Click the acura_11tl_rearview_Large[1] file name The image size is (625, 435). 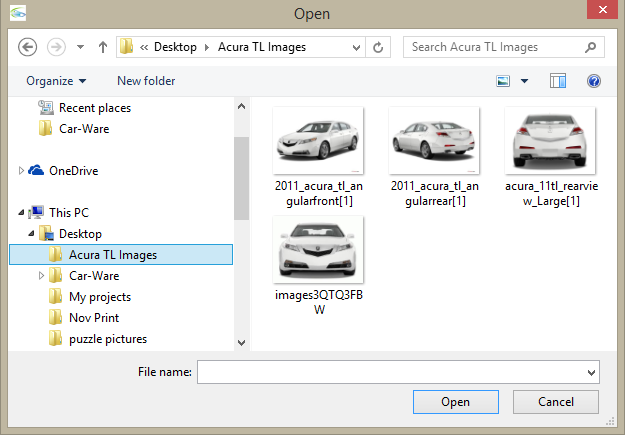551,193
